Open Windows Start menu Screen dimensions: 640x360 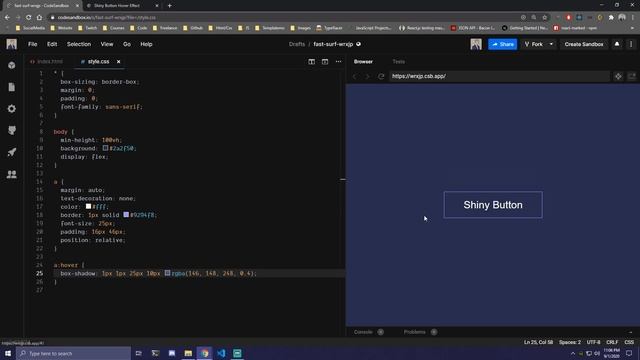coord(8,353)
